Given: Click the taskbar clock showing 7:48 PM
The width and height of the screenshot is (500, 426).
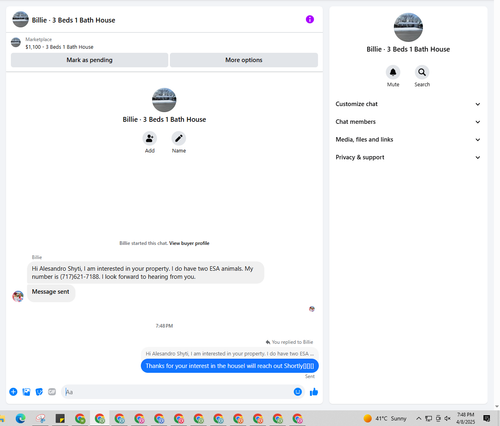Looking at the screenshot, I should (465, 418).
